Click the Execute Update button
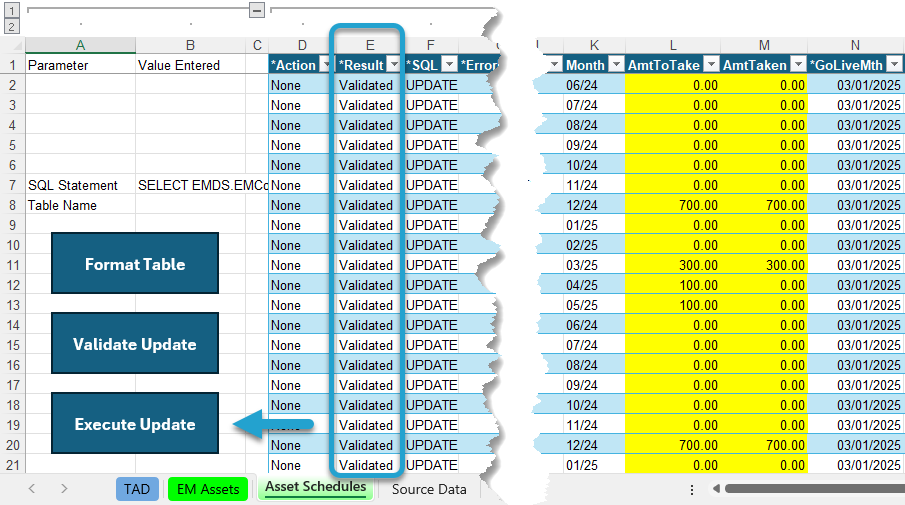905x505 pixels. click(x=135, y=424)
